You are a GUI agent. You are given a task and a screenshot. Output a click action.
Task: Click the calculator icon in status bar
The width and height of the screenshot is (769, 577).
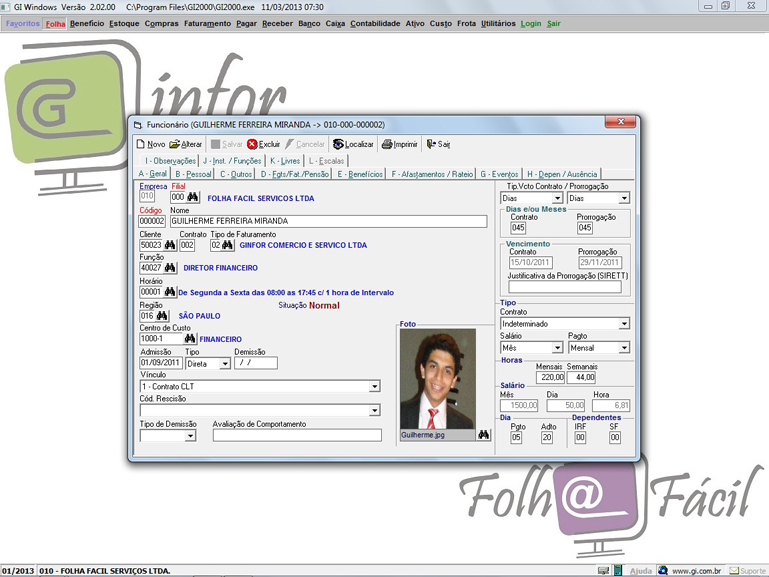618,571
